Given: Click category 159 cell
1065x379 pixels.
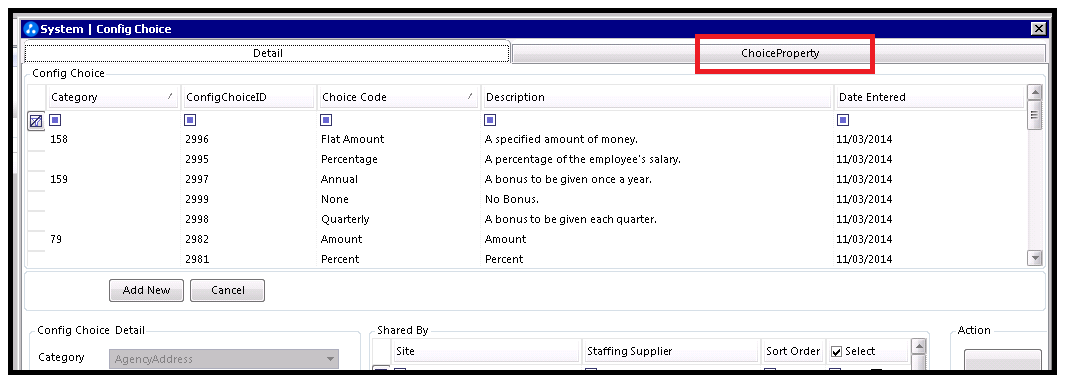Looking at the screenshot, I should (59, 179).
